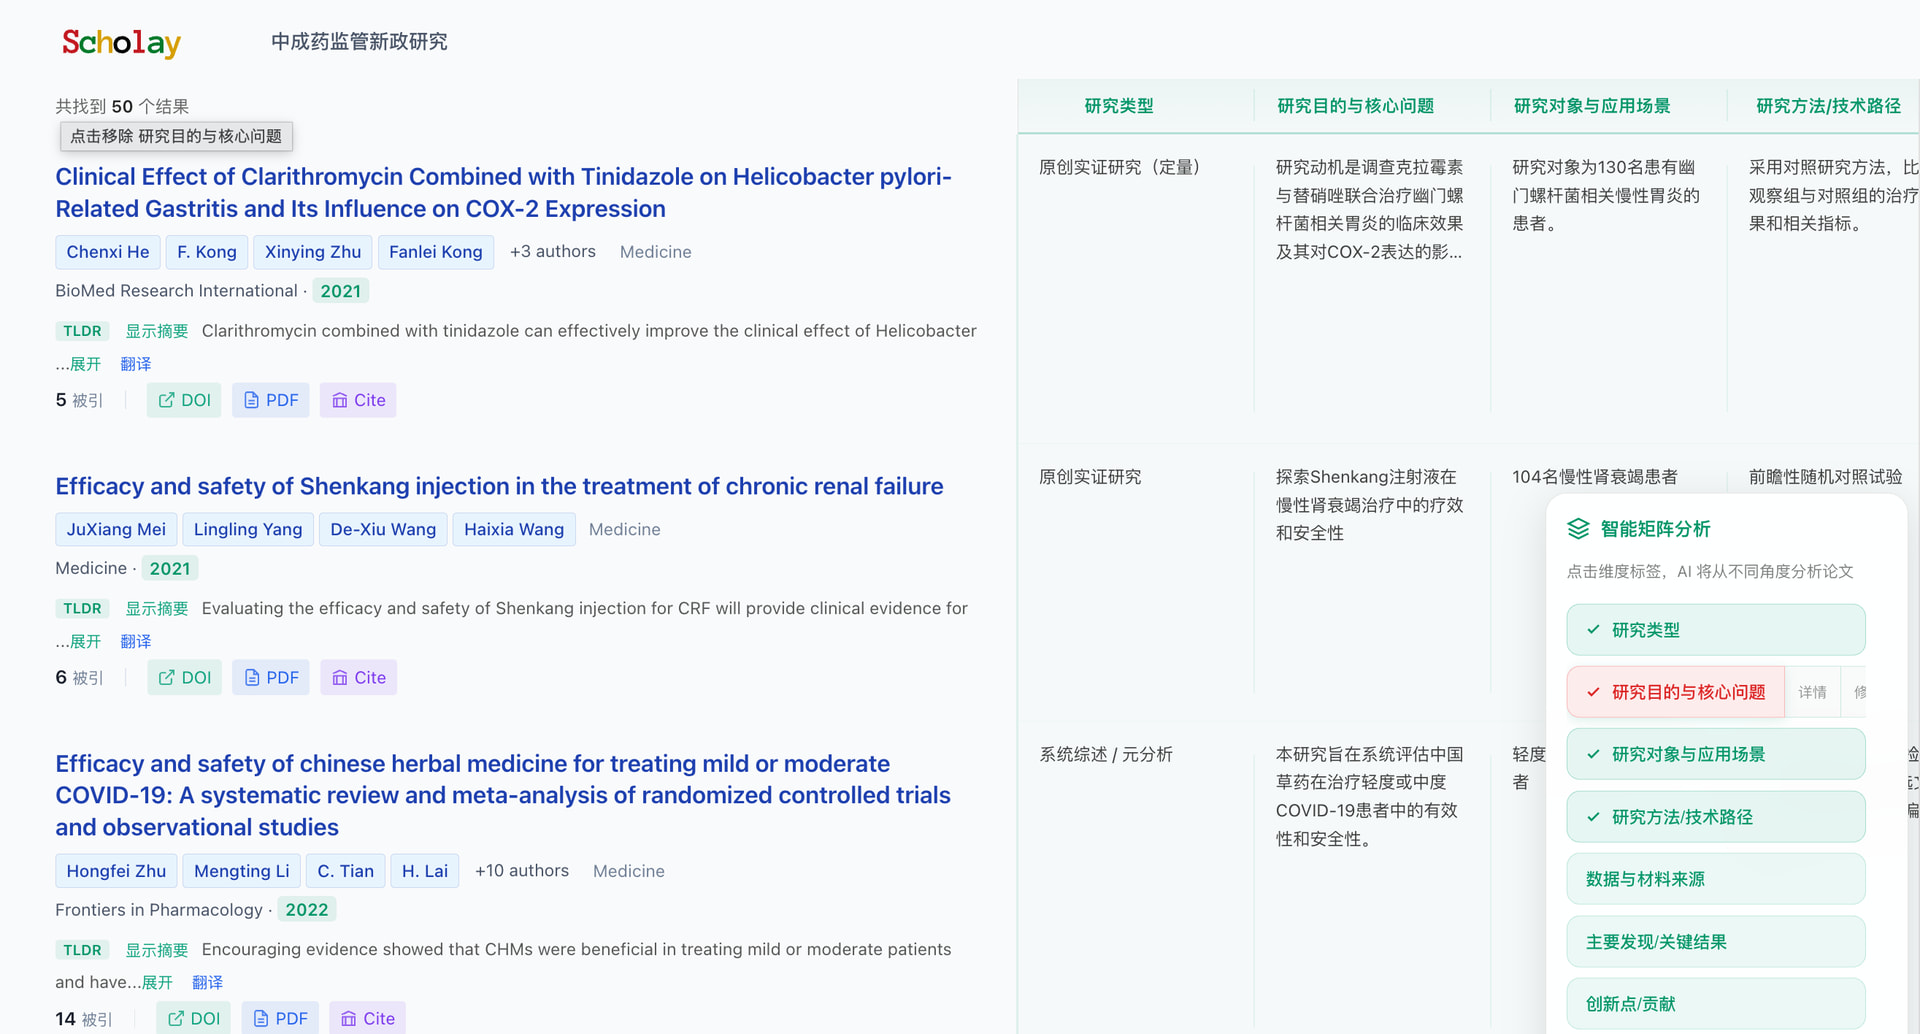Select the 研究类型 column header
Image resolution: width=1920 pixels, height=1034 pixels.
tap(1118, 106)
